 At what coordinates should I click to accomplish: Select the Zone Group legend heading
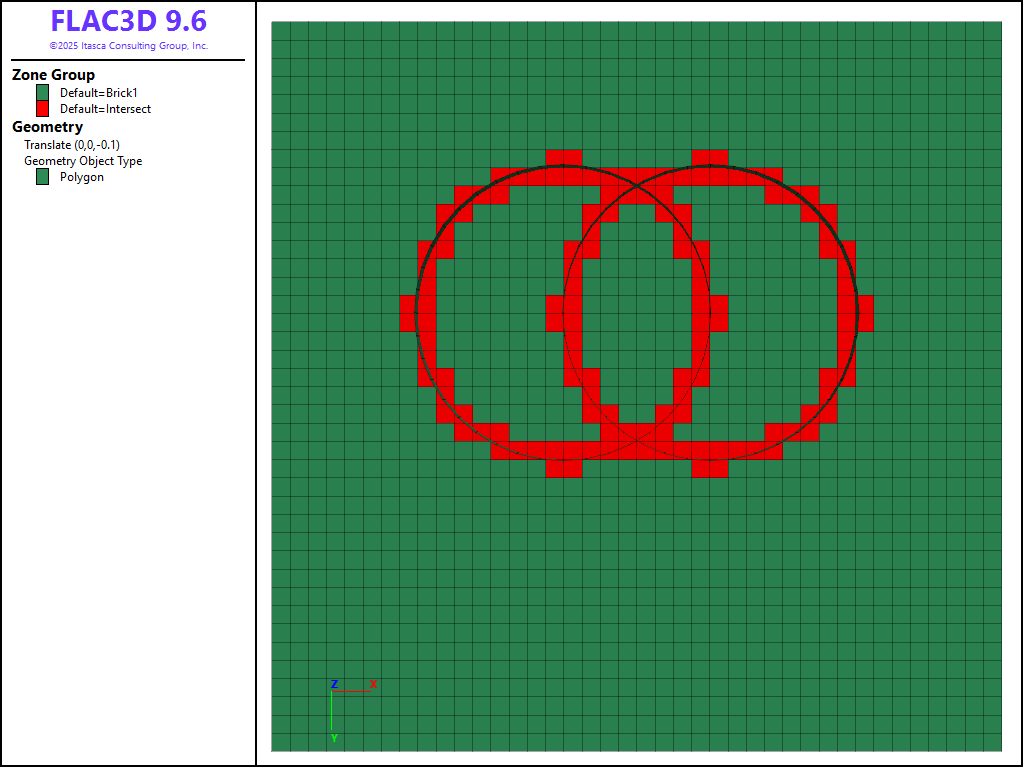point(54,75)
